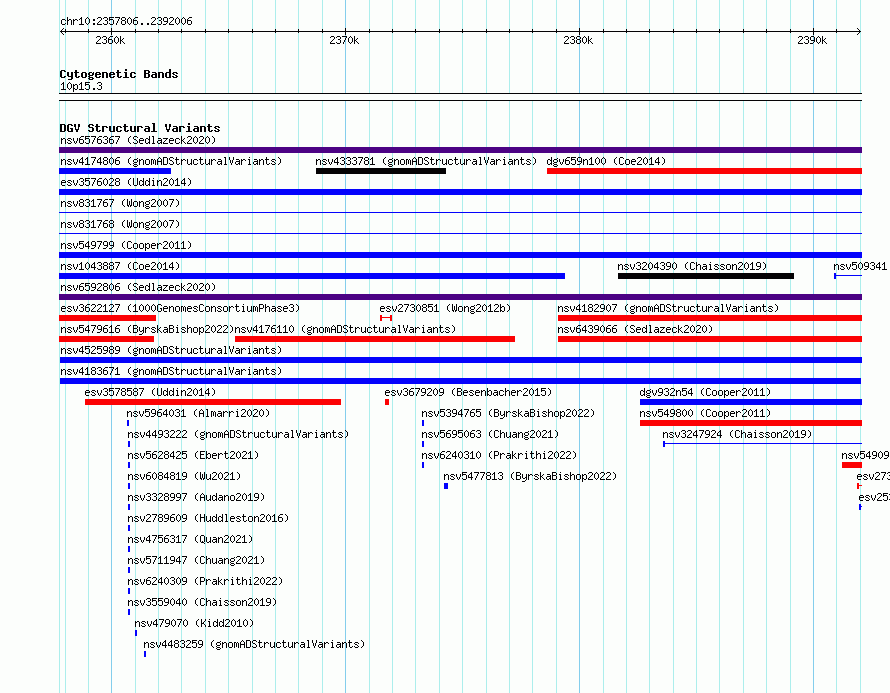Screen dimensions: 890x693
Task: Open nsv4493222 (gnomADStructuralVariants) label
Action: click(238, 434)
